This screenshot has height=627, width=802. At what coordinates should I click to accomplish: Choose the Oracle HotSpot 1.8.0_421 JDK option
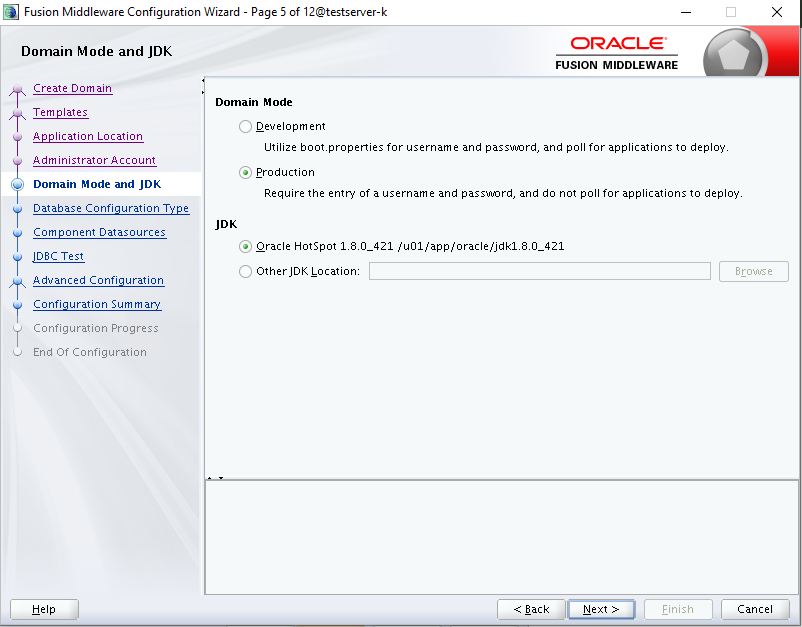[246, 247]
